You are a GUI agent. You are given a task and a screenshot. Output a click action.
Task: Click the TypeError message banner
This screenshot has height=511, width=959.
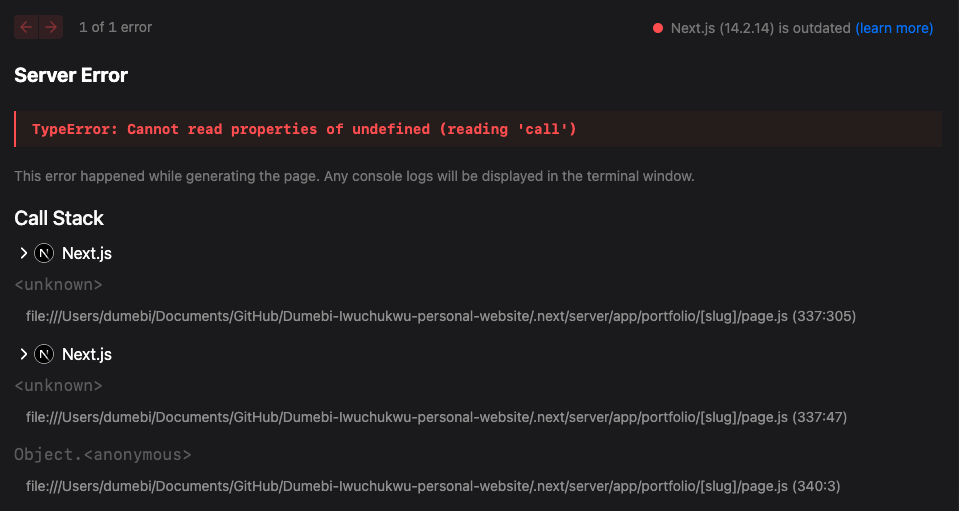(x=478, y=130)
